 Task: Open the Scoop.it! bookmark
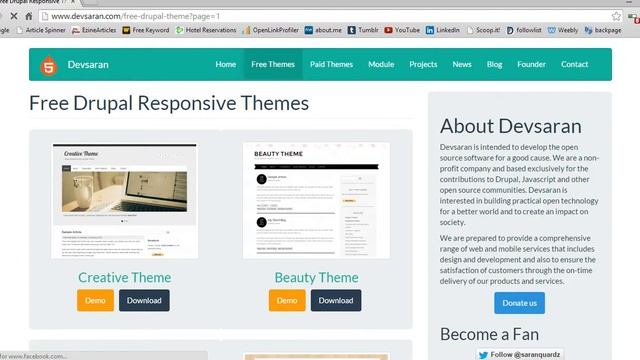point(483,30)
